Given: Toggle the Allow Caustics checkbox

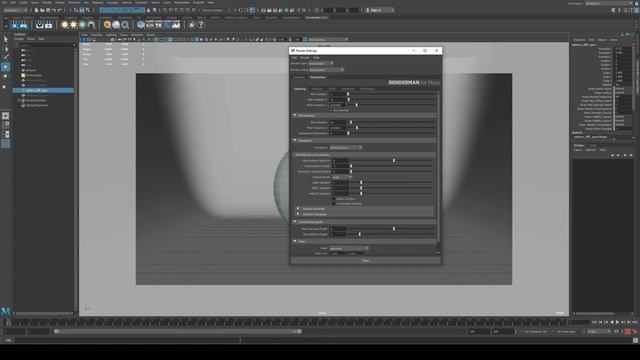Looking at the screenshot, I should coord(333,199).
